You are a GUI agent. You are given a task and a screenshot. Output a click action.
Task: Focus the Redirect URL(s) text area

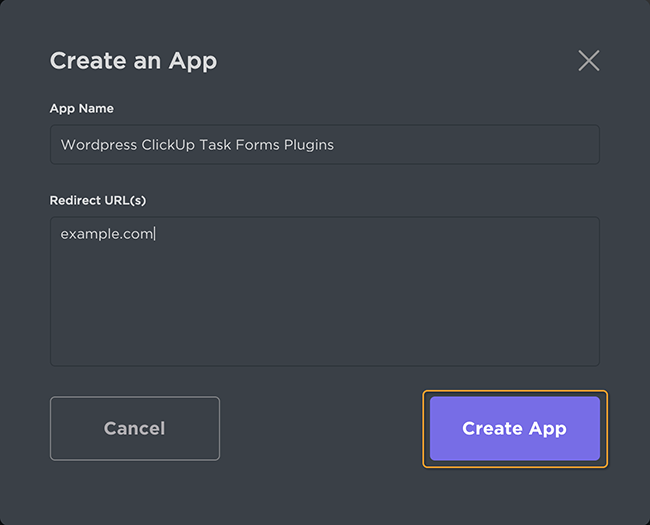(325, 291)
